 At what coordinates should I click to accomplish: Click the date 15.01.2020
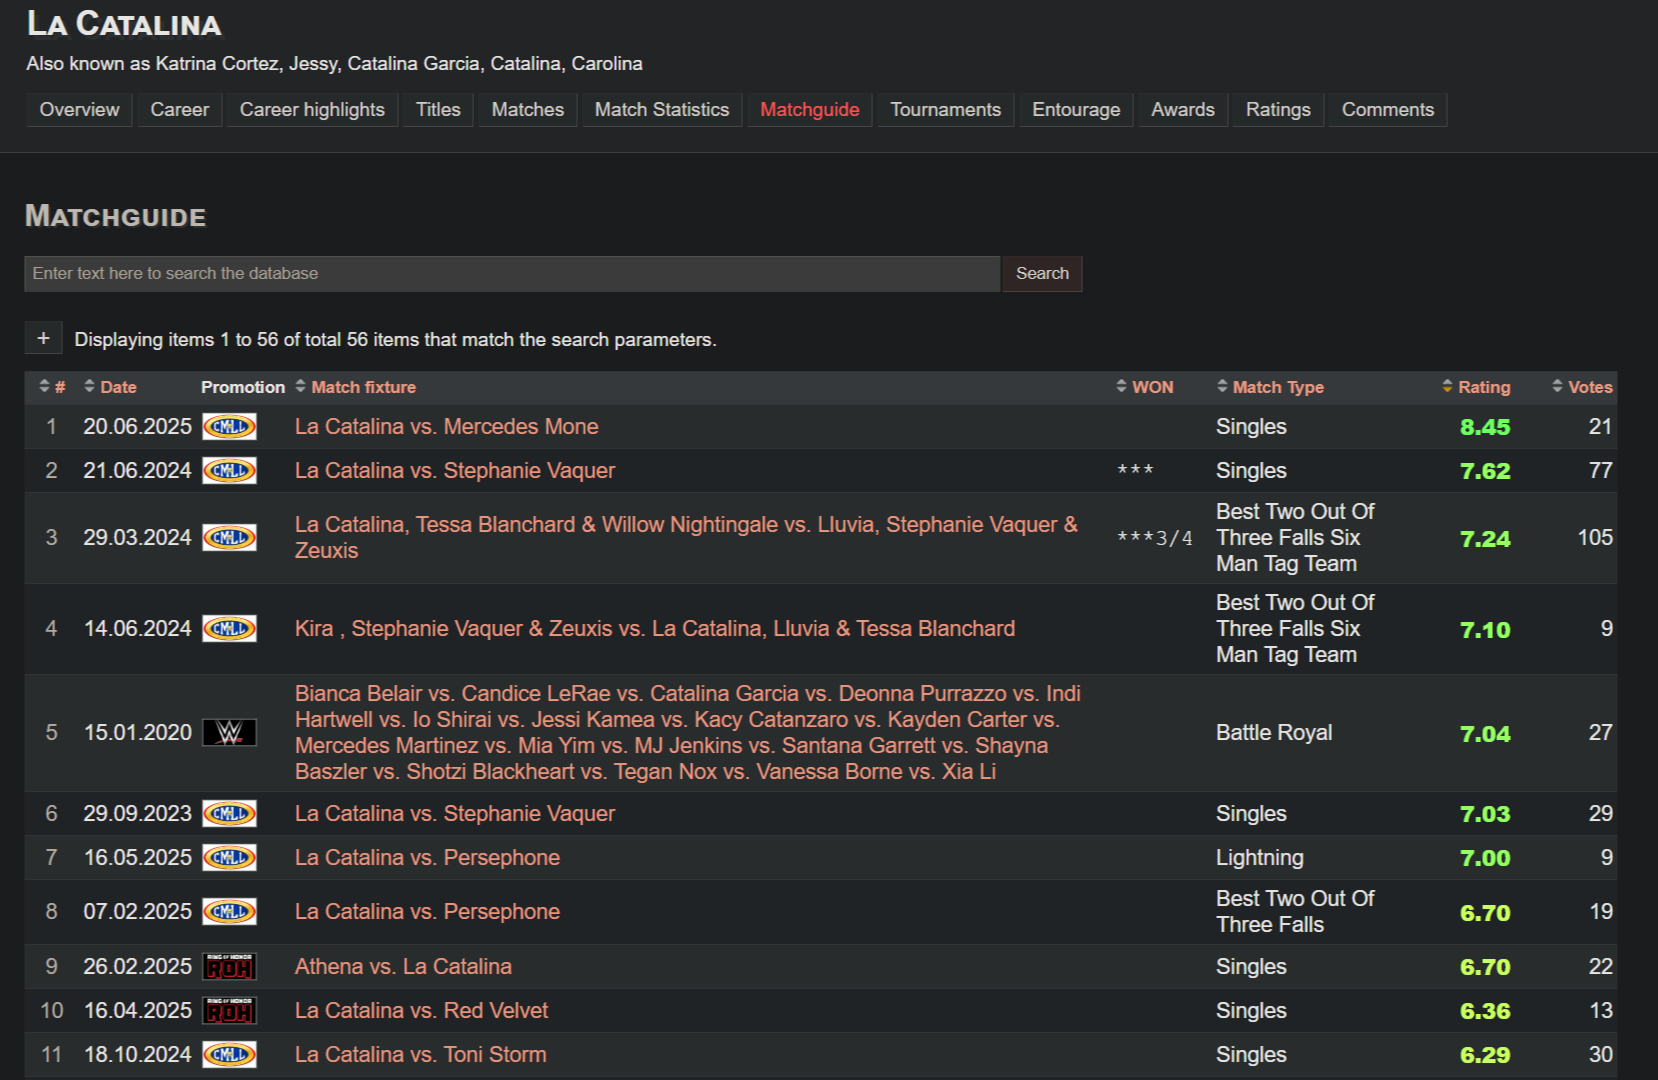(137, 733)
